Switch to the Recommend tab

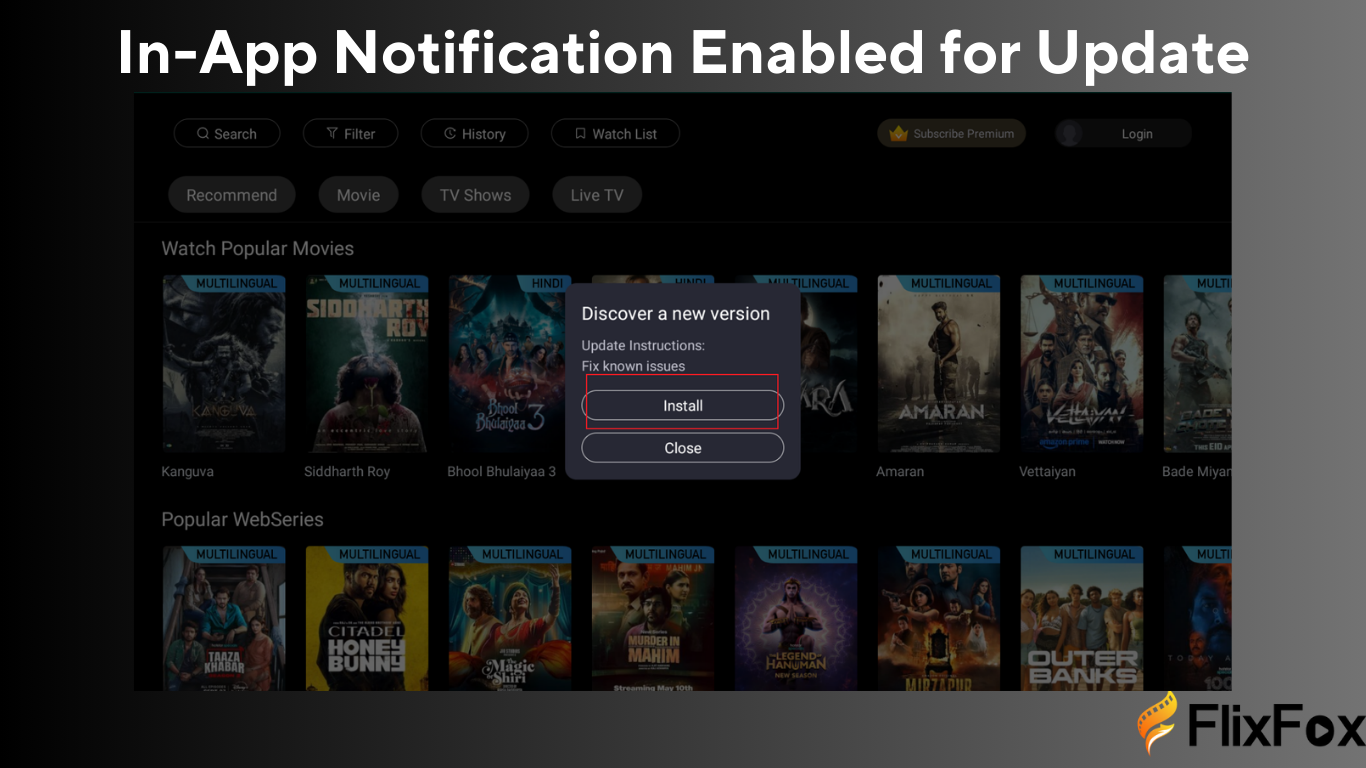(231, 195)
